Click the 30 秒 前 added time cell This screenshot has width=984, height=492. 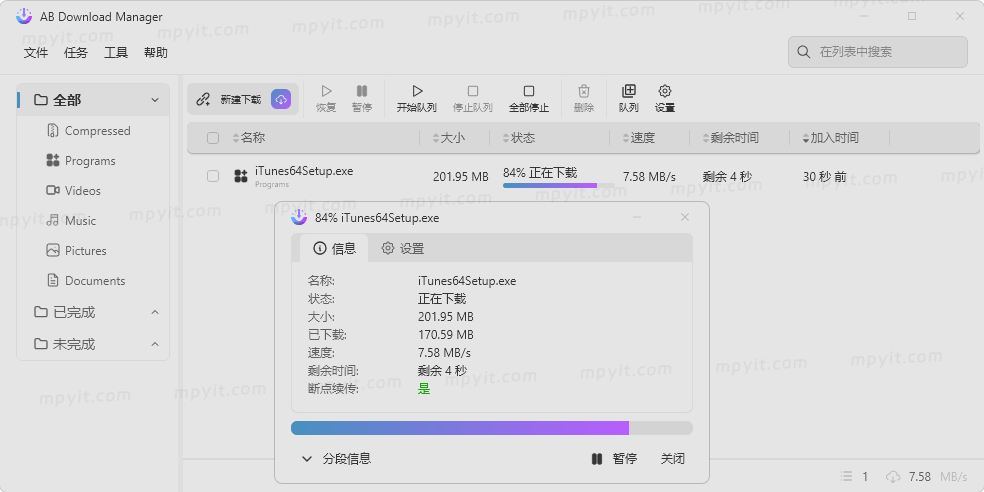825,177
